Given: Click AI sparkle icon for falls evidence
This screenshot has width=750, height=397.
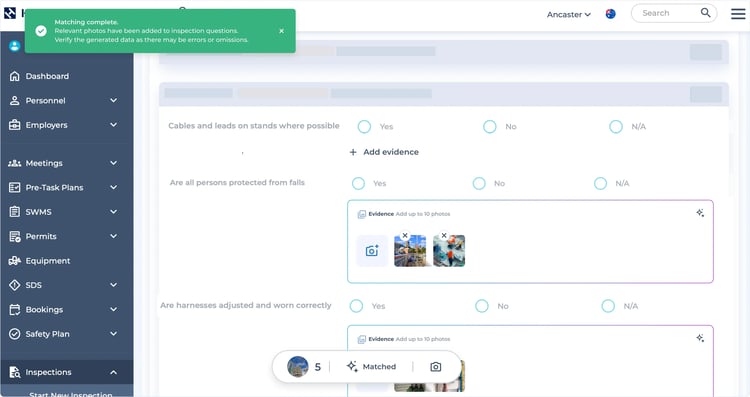Looking at the screenshot, I should pyautogui.click(x=700, y=213).
